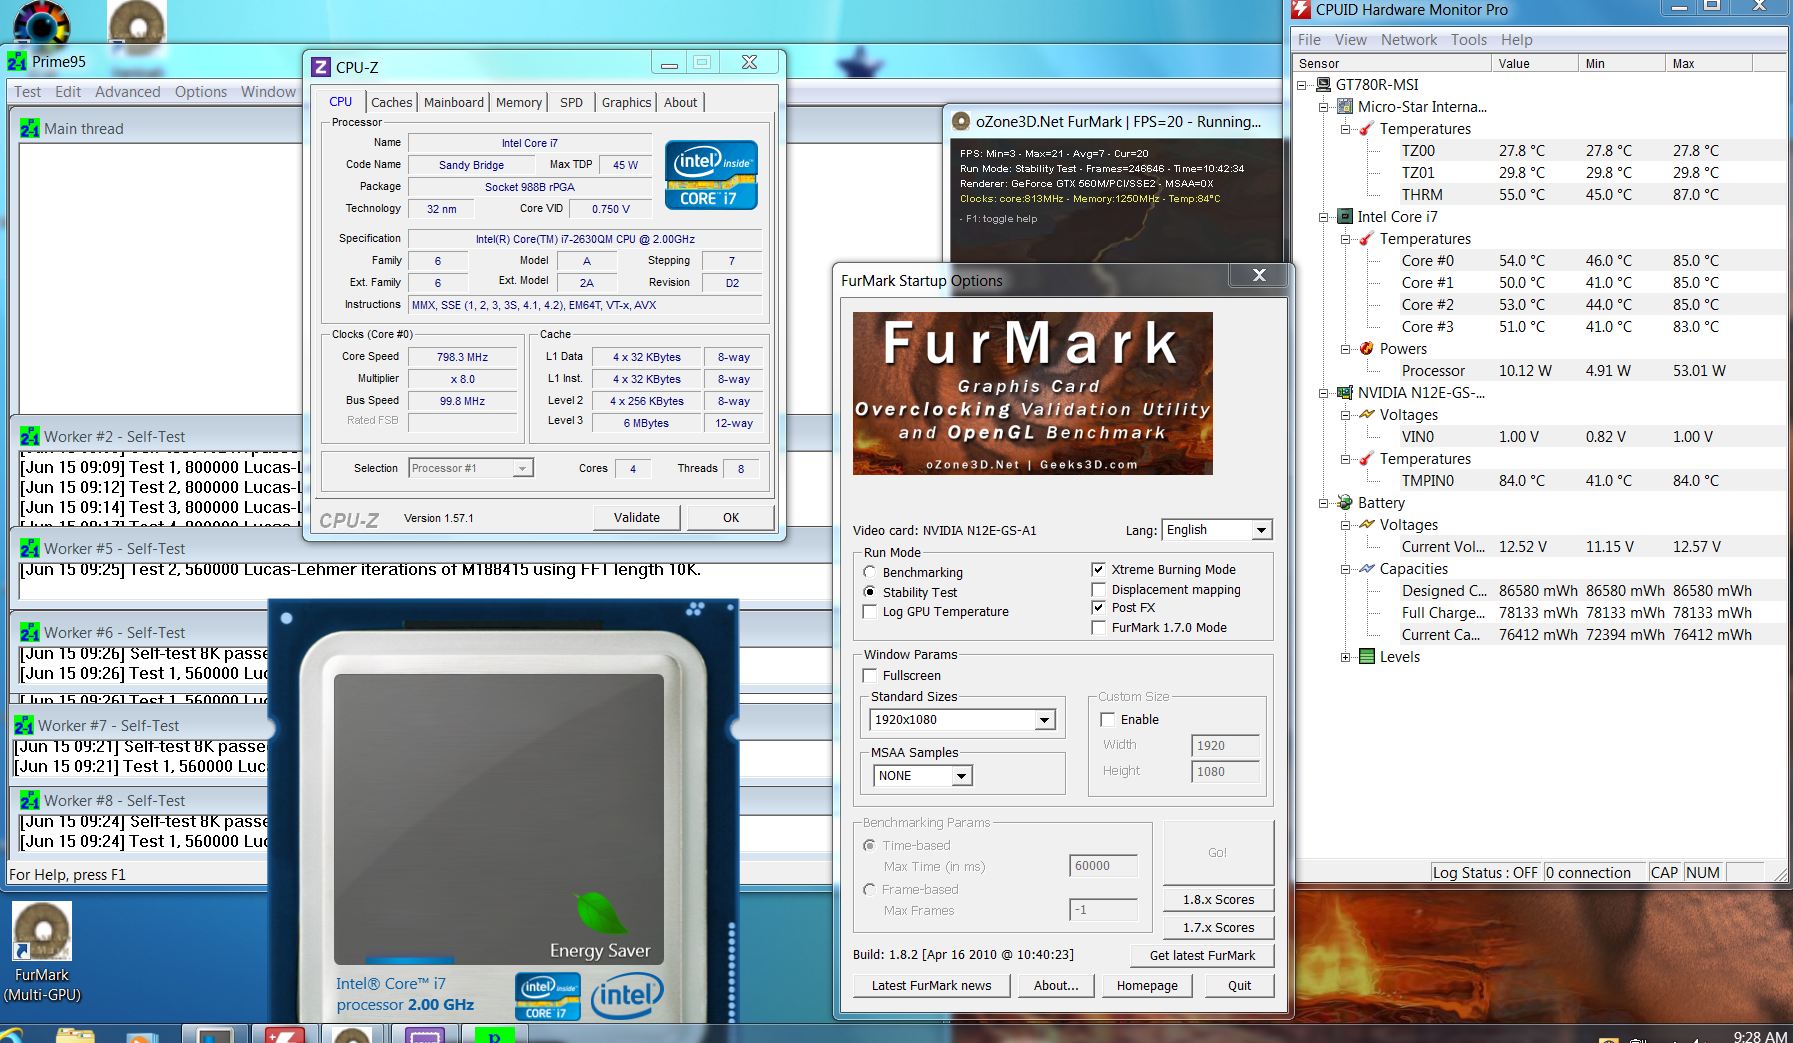The width and height of the screenshot is (1793, 1043).
Task: Check the Custom Size Enable box
Action: (x=1108, y=720)
